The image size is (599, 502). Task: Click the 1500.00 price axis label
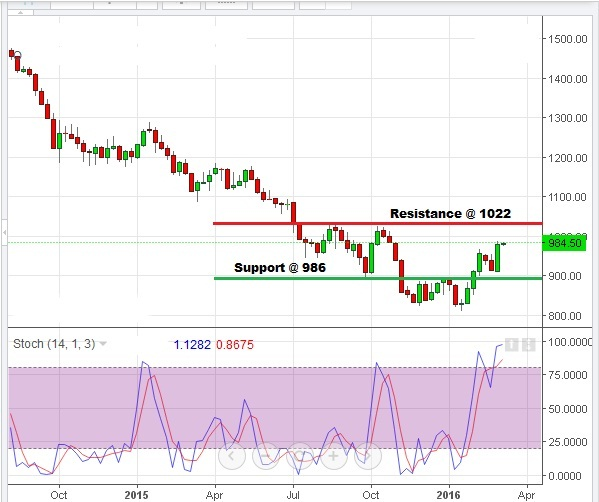568,39
